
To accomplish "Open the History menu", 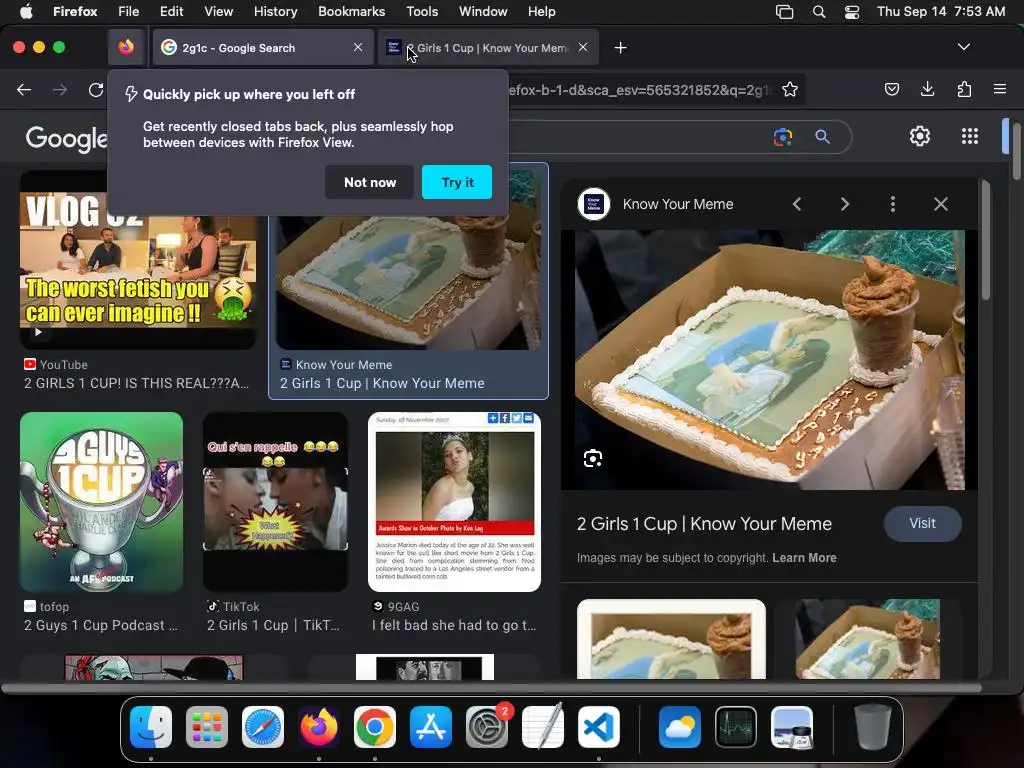I will pyautogui.click(x=275, y=12).
